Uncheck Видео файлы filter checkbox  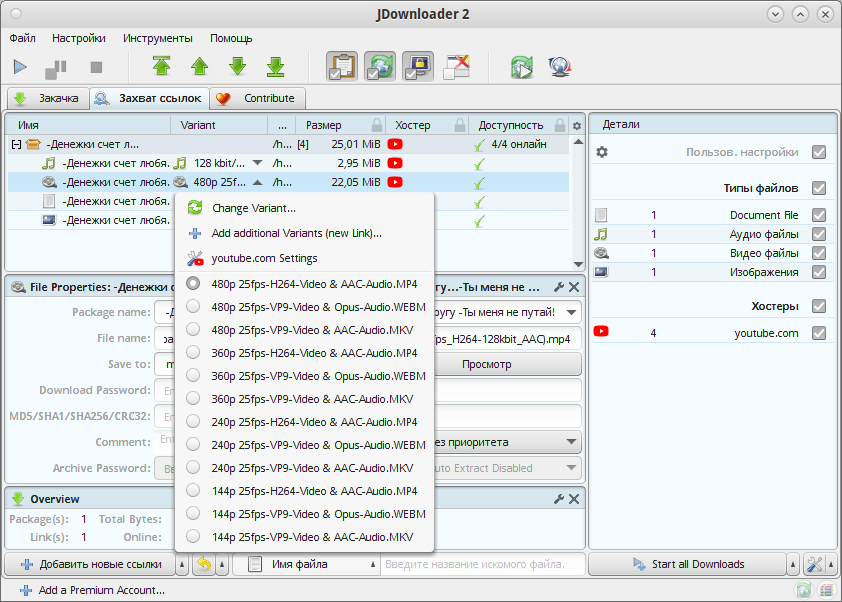pyautogui.click(x=819, y=253)
